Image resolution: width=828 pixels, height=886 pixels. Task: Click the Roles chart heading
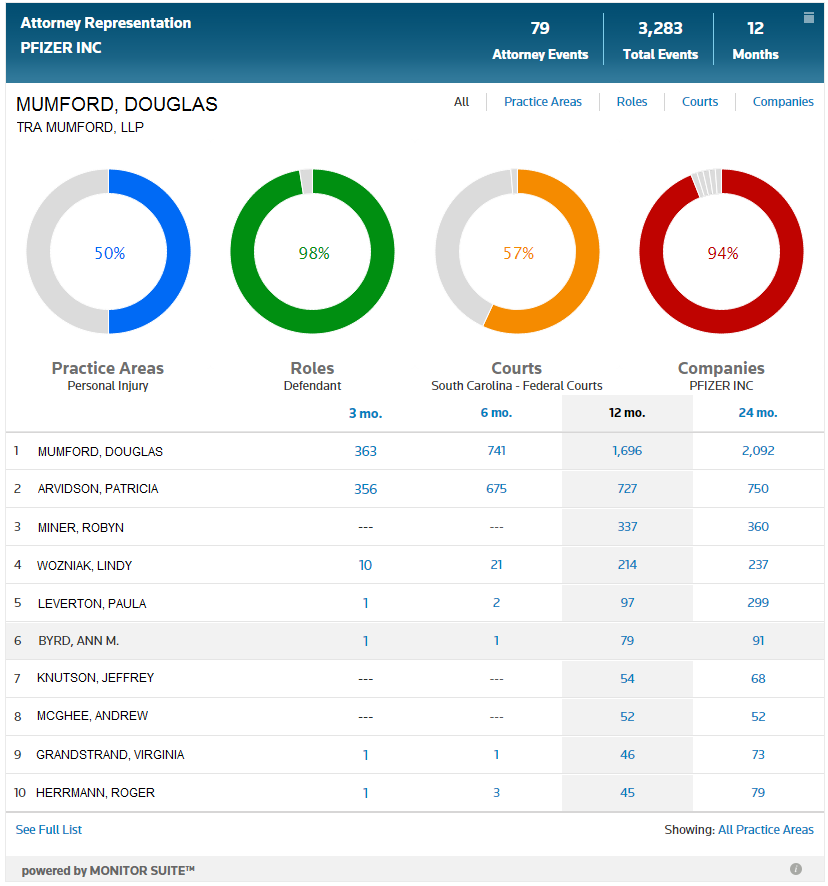(x=312, y=368)
